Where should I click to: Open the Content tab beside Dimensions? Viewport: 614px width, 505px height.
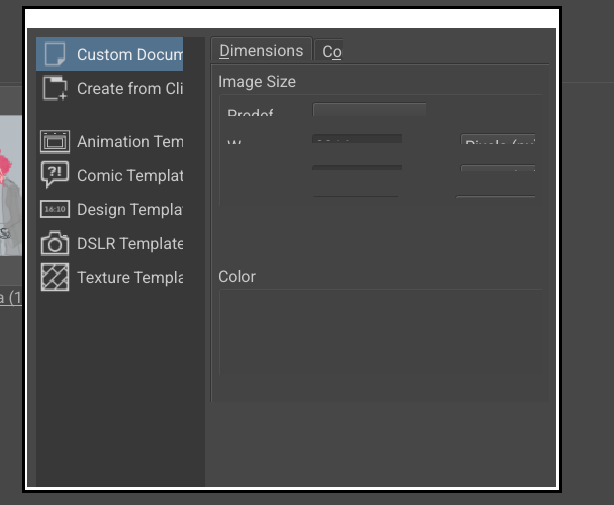click(331, 52)
